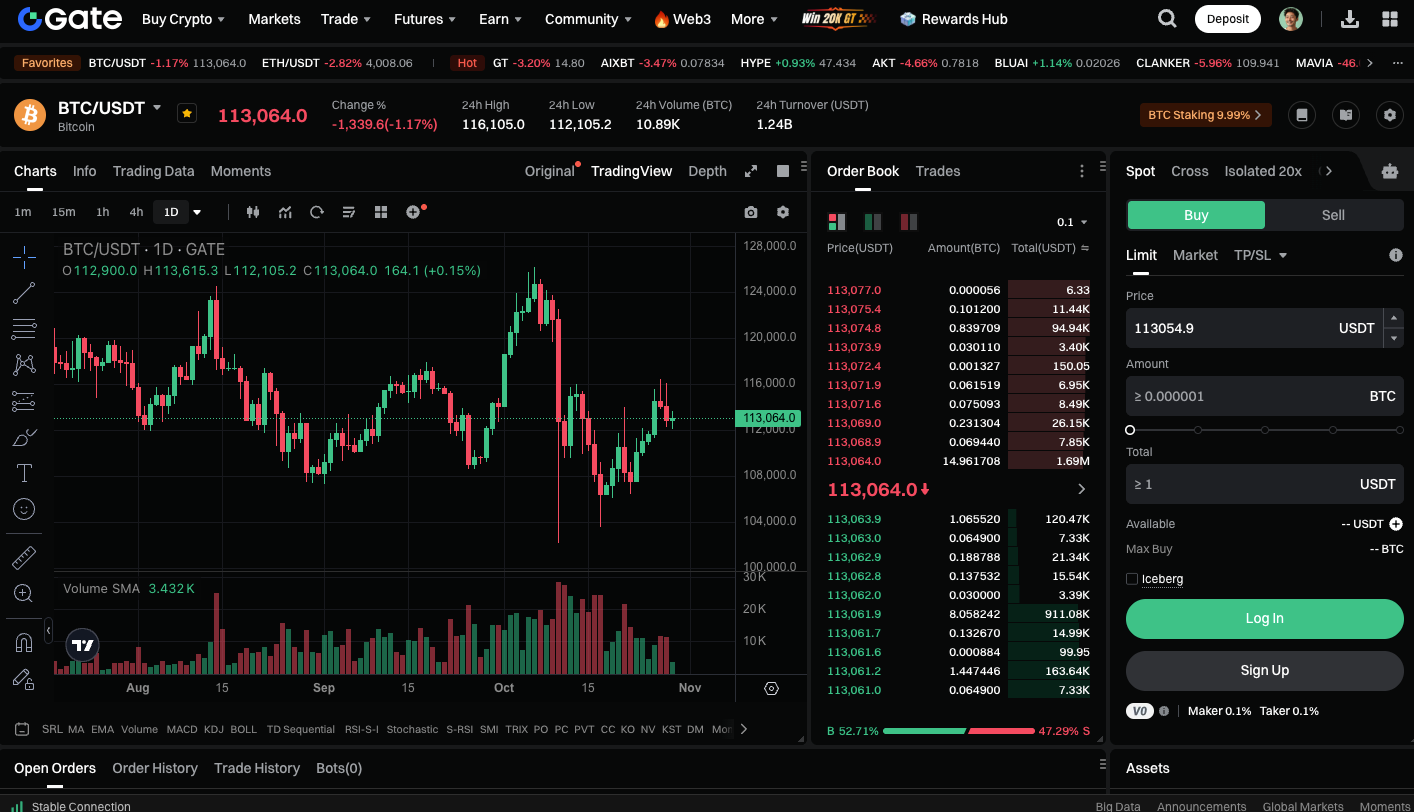Expand the BTC/USDT pair selector
Screen dimensions: 1414x812
coord(157,108)
